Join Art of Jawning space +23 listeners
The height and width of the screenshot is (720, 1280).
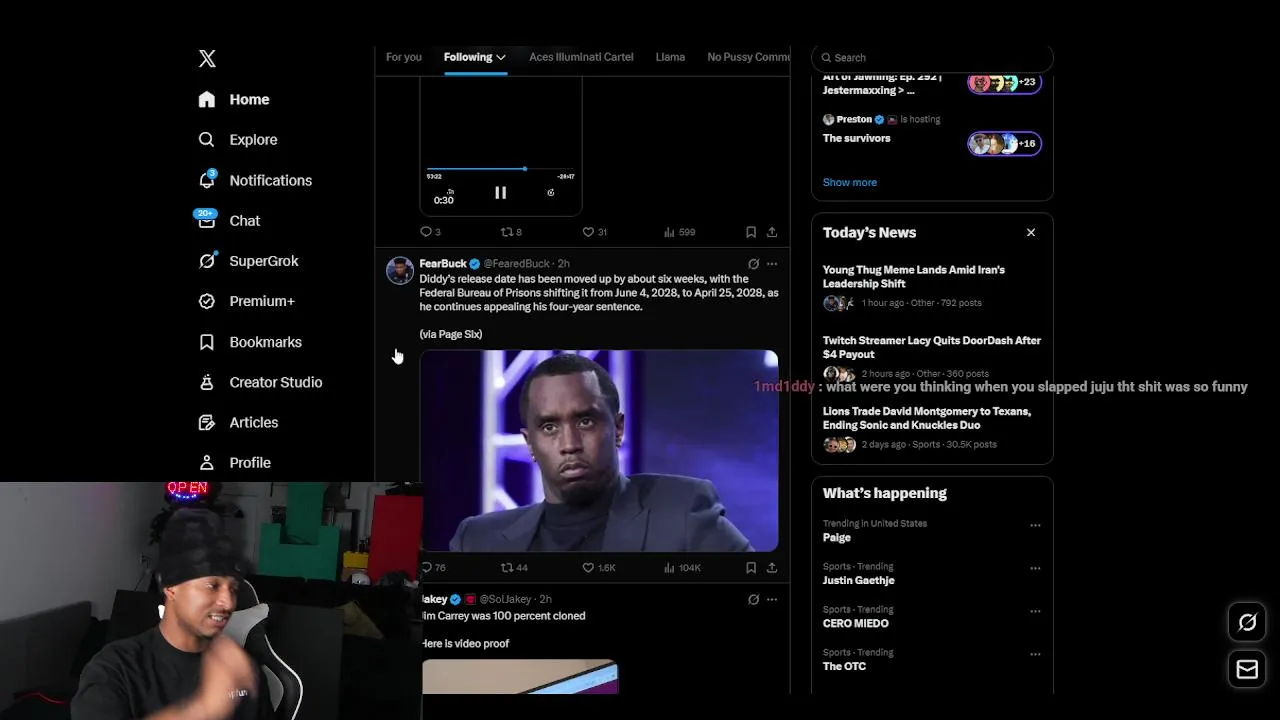(1004, 83)
